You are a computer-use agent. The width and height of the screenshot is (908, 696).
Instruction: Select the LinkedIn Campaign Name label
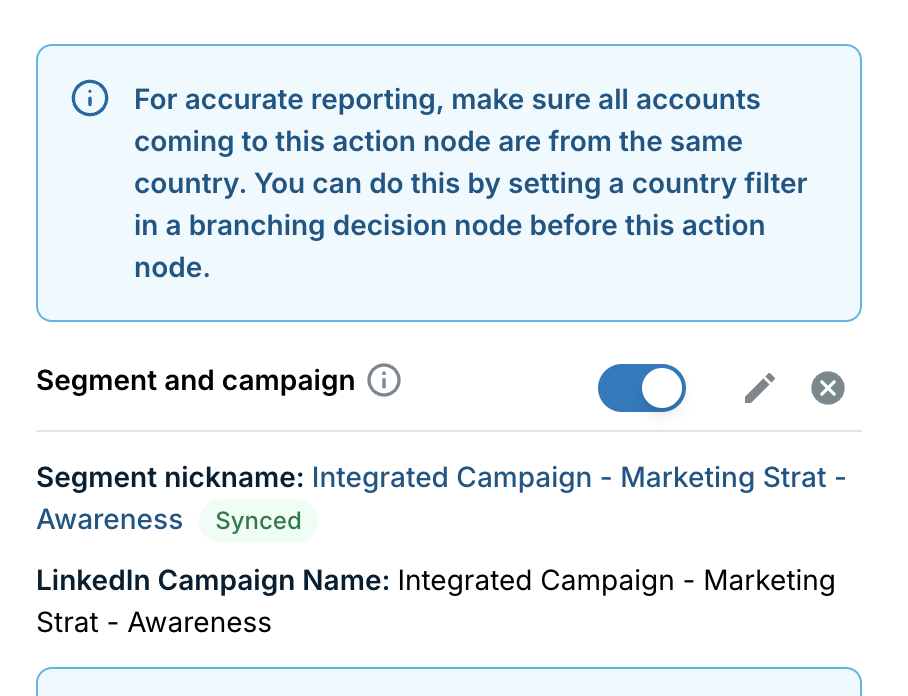coord(213,580)
